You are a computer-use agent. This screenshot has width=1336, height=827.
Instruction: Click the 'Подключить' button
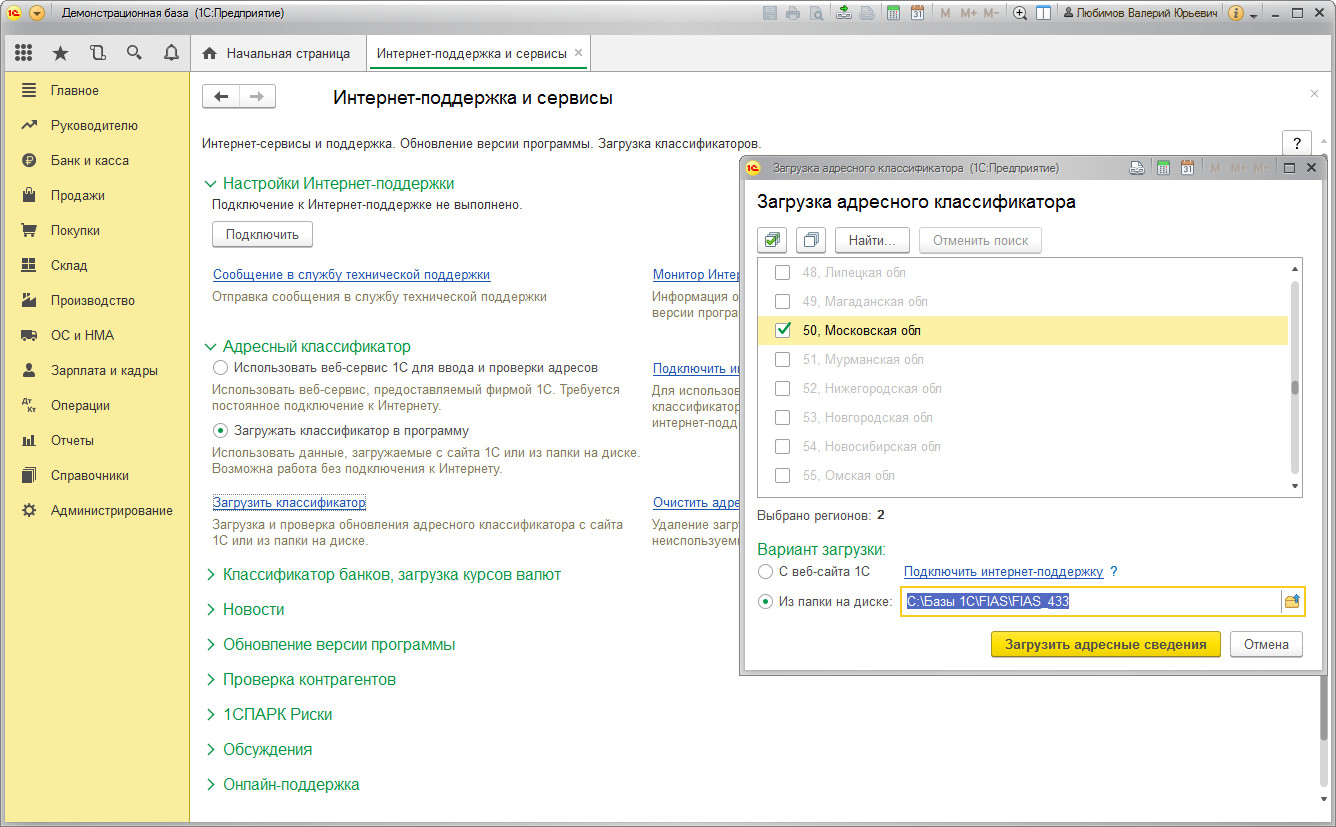pyautogui.click(x=262, y=235)
